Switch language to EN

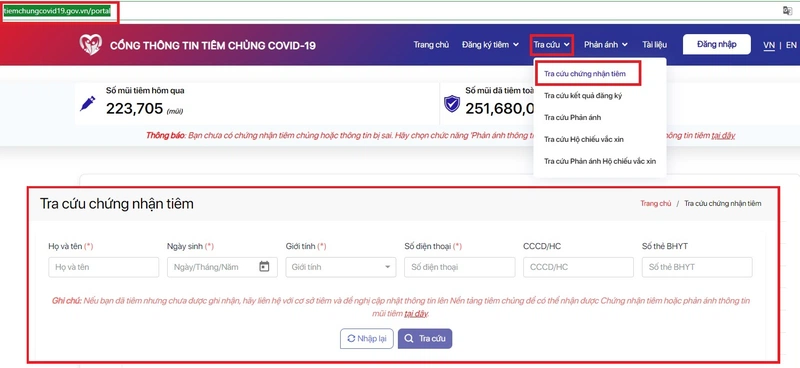coord(791,45)
